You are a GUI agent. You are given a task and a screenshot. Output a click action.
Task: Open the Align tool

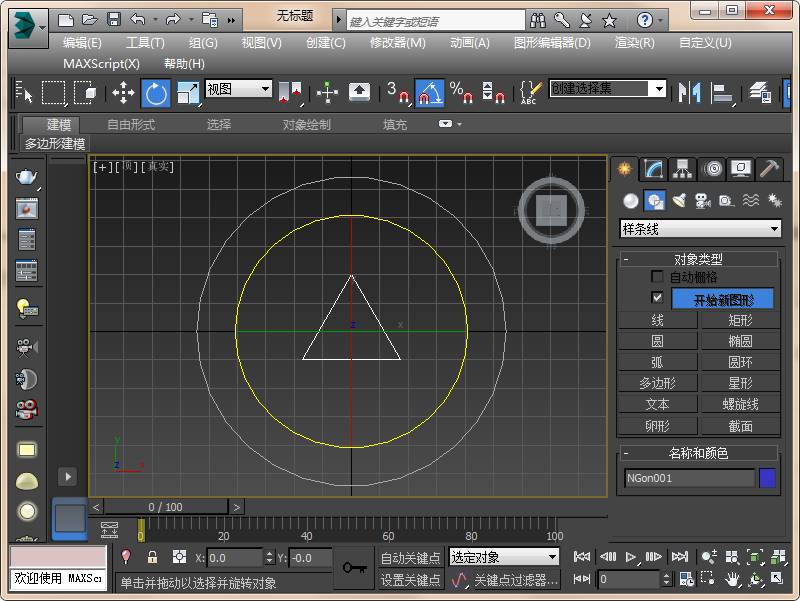coord(722,93)
